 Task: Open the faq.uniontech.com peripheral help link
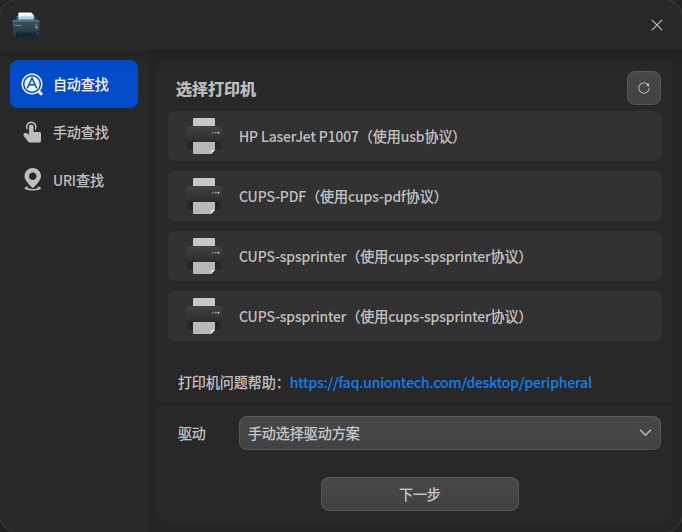click(x=441, y=383)
